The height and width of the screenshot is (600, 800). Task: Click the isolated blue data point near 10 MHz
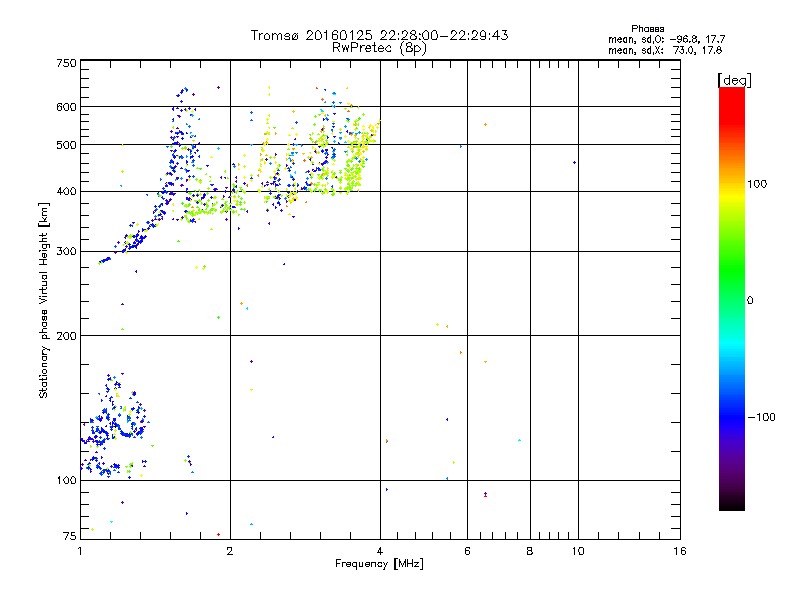(x=574, y=163)
